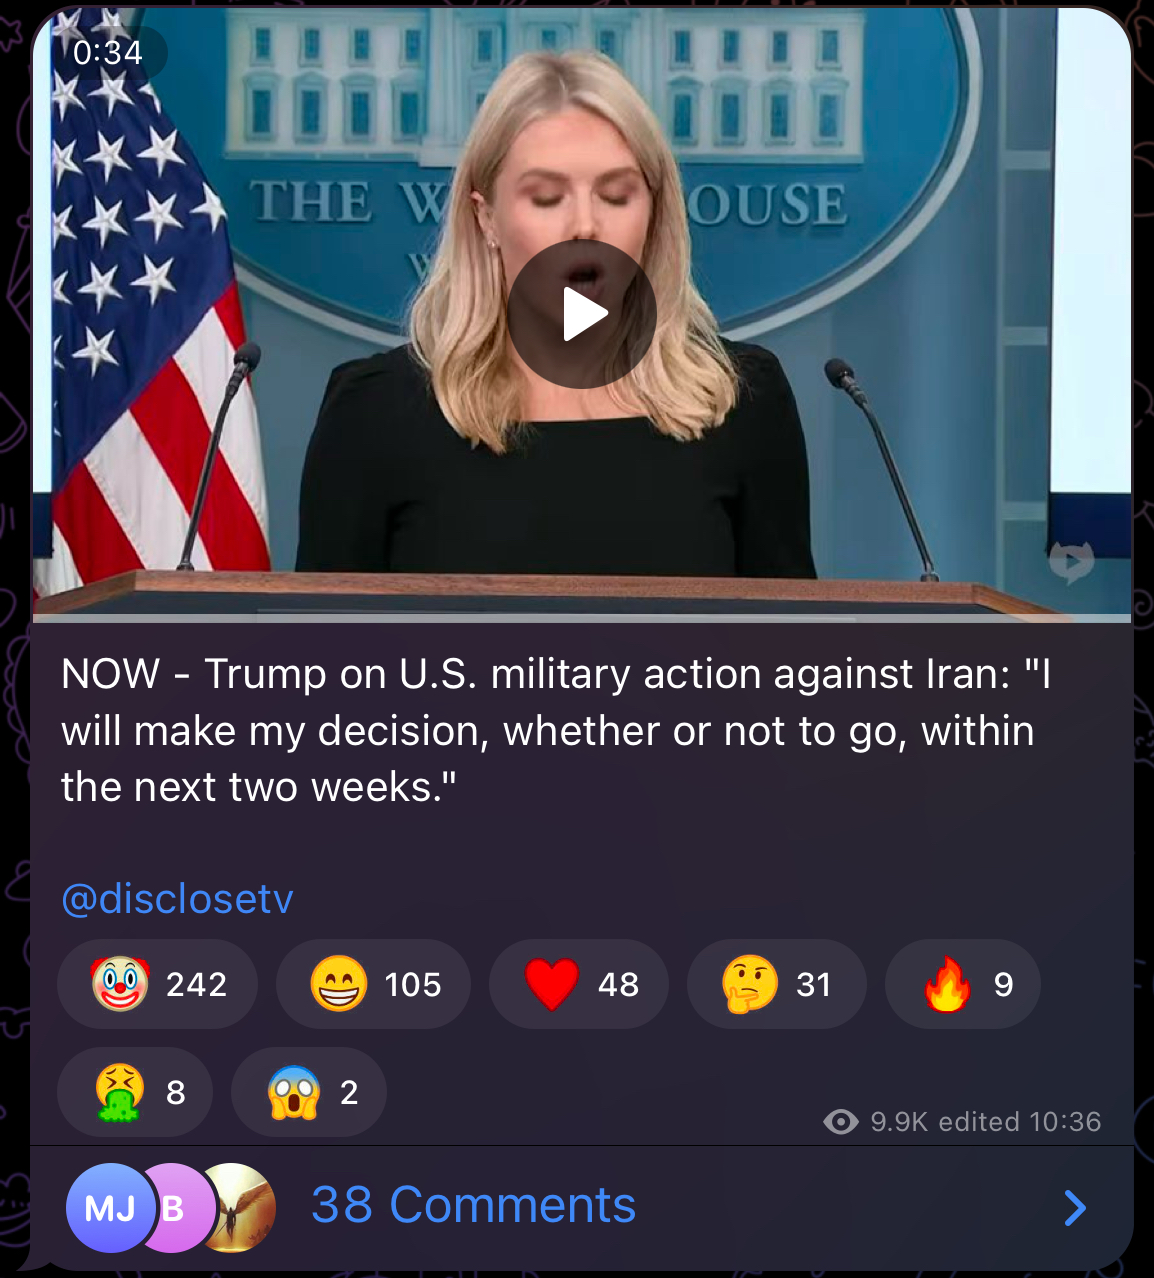Select the thinking face reaction
1154x1278 pixels.
[777, 984]
